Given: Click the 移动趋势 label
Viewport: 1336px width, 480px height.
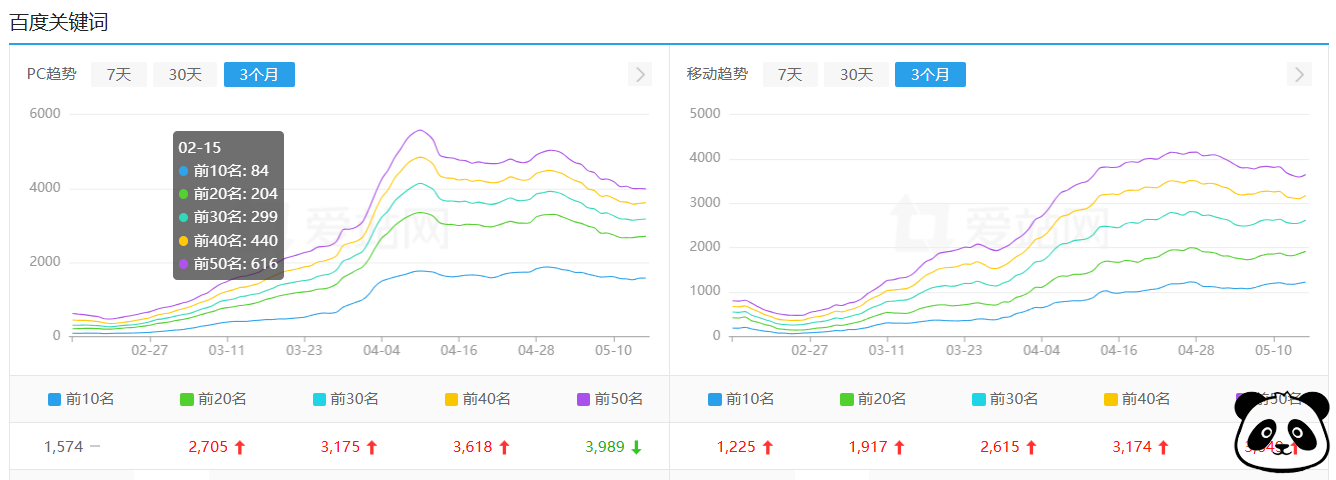Looking at the screenshot, I should (717, 74).
